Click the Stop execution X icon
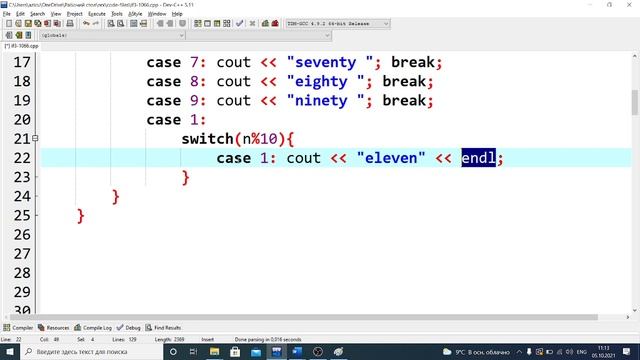 click(x=252, y=24)
